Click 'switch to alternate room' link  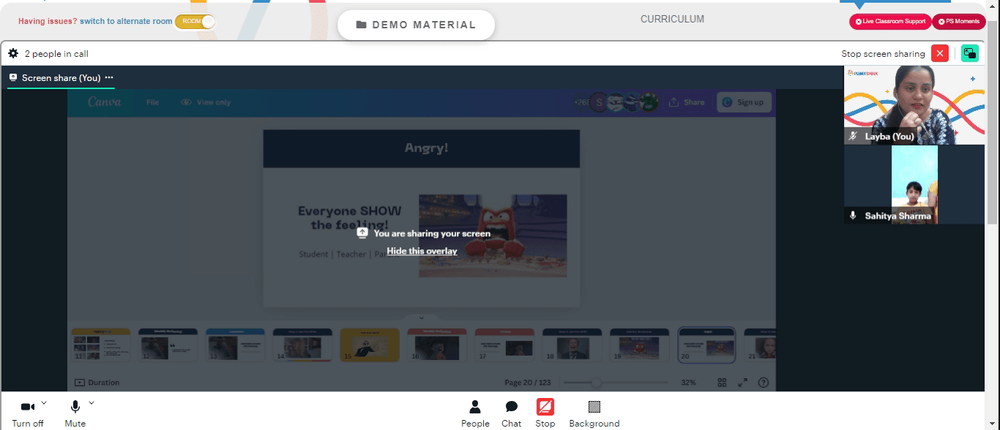tap(126, 21)
